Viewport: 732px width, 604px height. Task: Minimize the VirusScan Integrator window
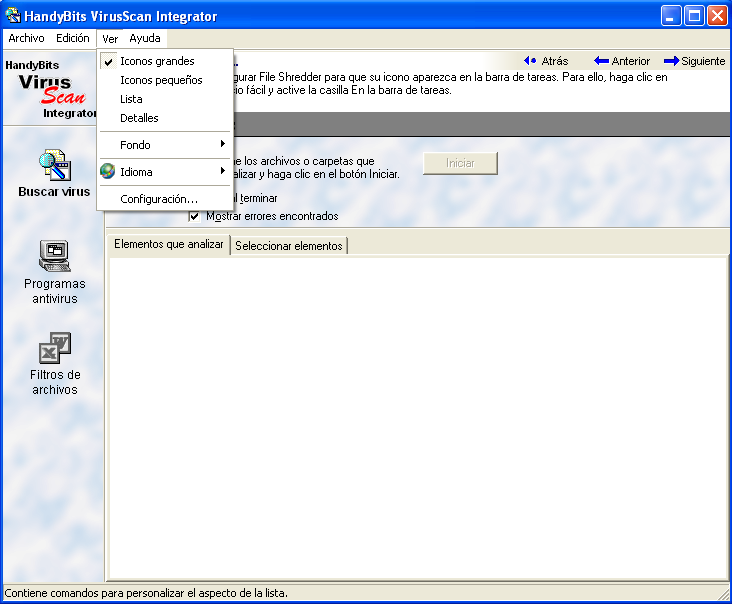pyautogui.click(x=671, y=16)
